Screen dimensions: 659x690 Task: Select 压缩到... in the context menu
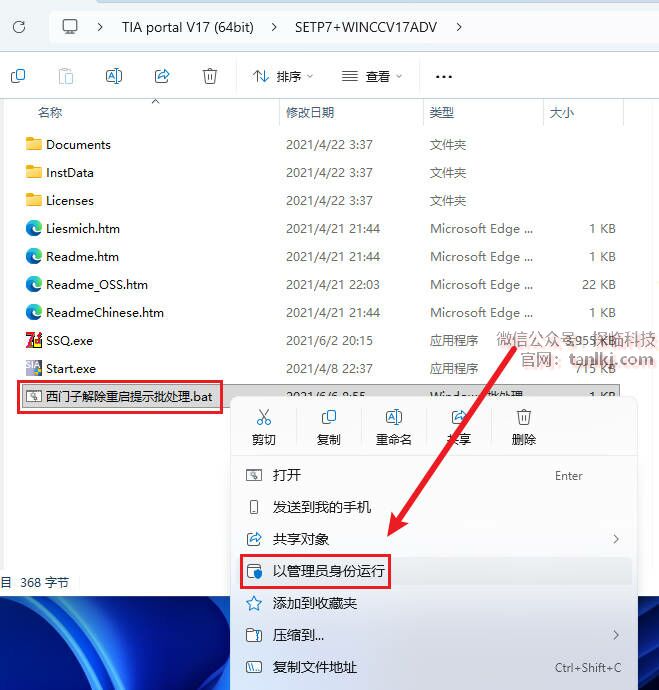click(434, 635)
